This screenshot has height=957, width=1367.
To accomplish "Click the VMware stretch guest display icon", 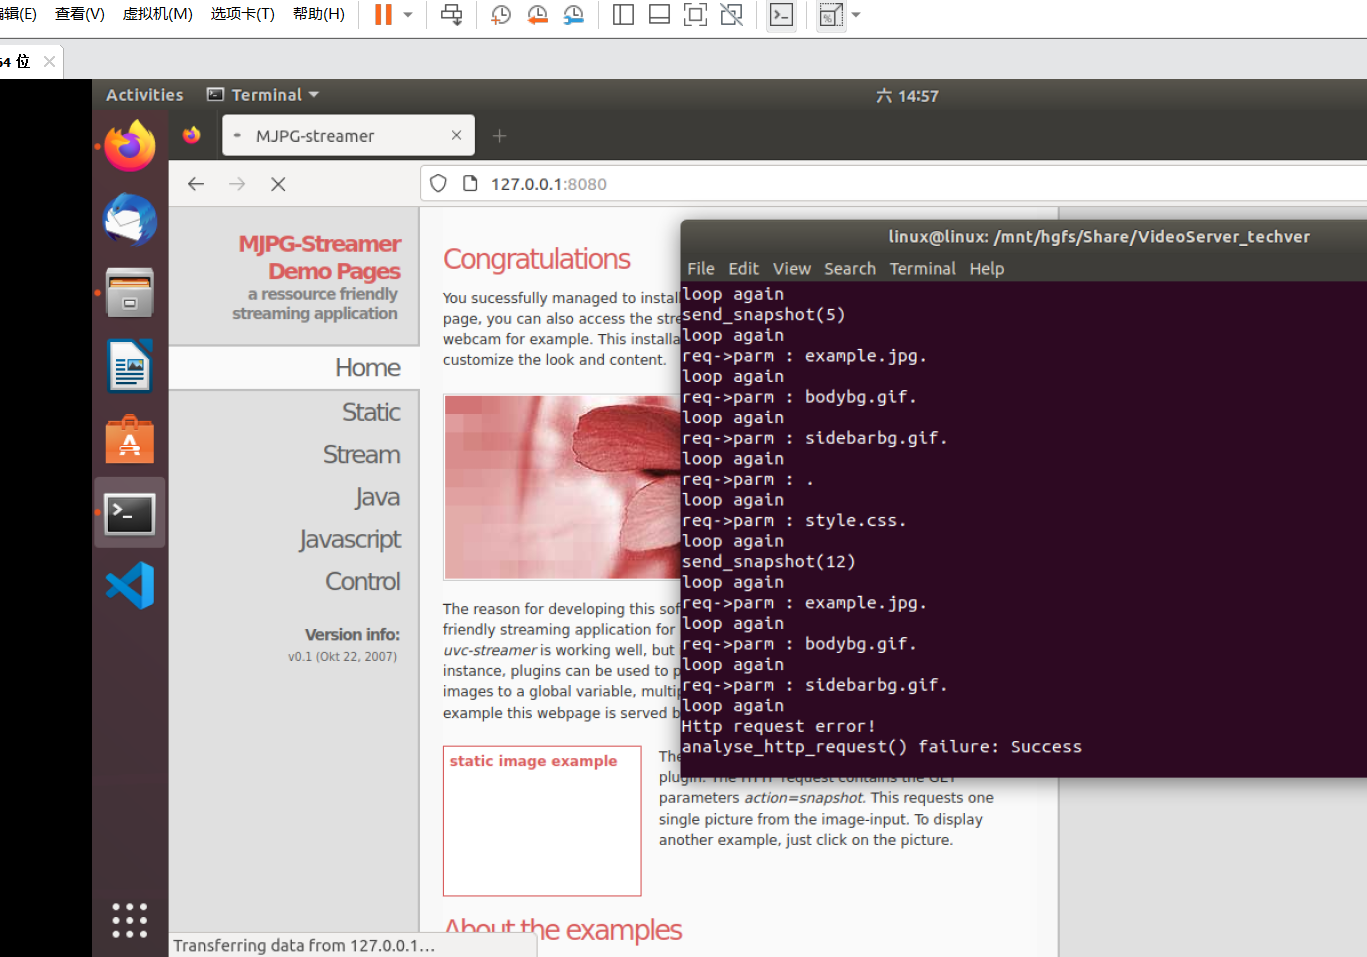I will [830, 15].
